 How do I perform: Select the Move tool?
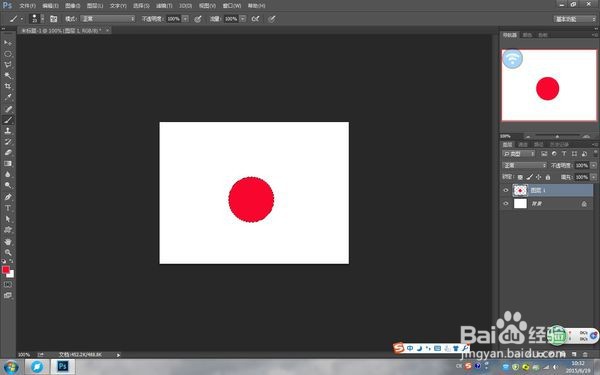pos(8,42)
